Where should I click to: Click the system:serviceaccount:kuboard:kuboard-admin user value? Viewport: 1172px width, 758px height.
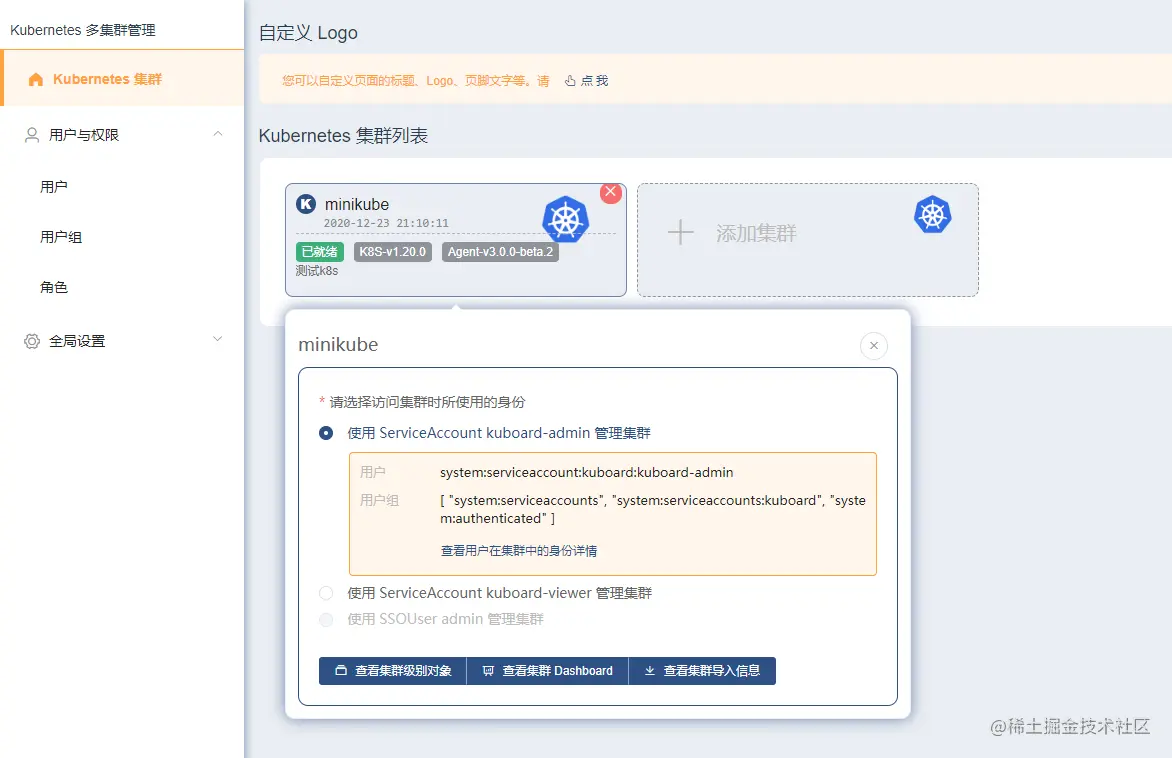coord(587,472)
